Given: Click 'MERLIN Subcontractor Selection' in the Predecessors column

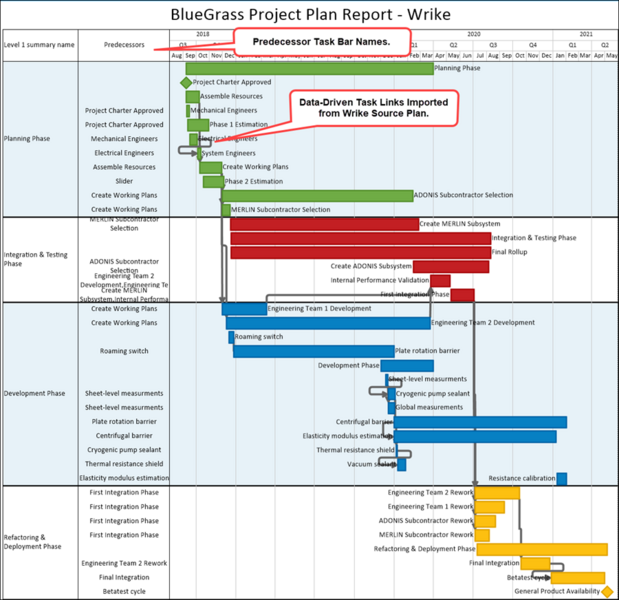Looking at the screenshot, I should point(124,224).
